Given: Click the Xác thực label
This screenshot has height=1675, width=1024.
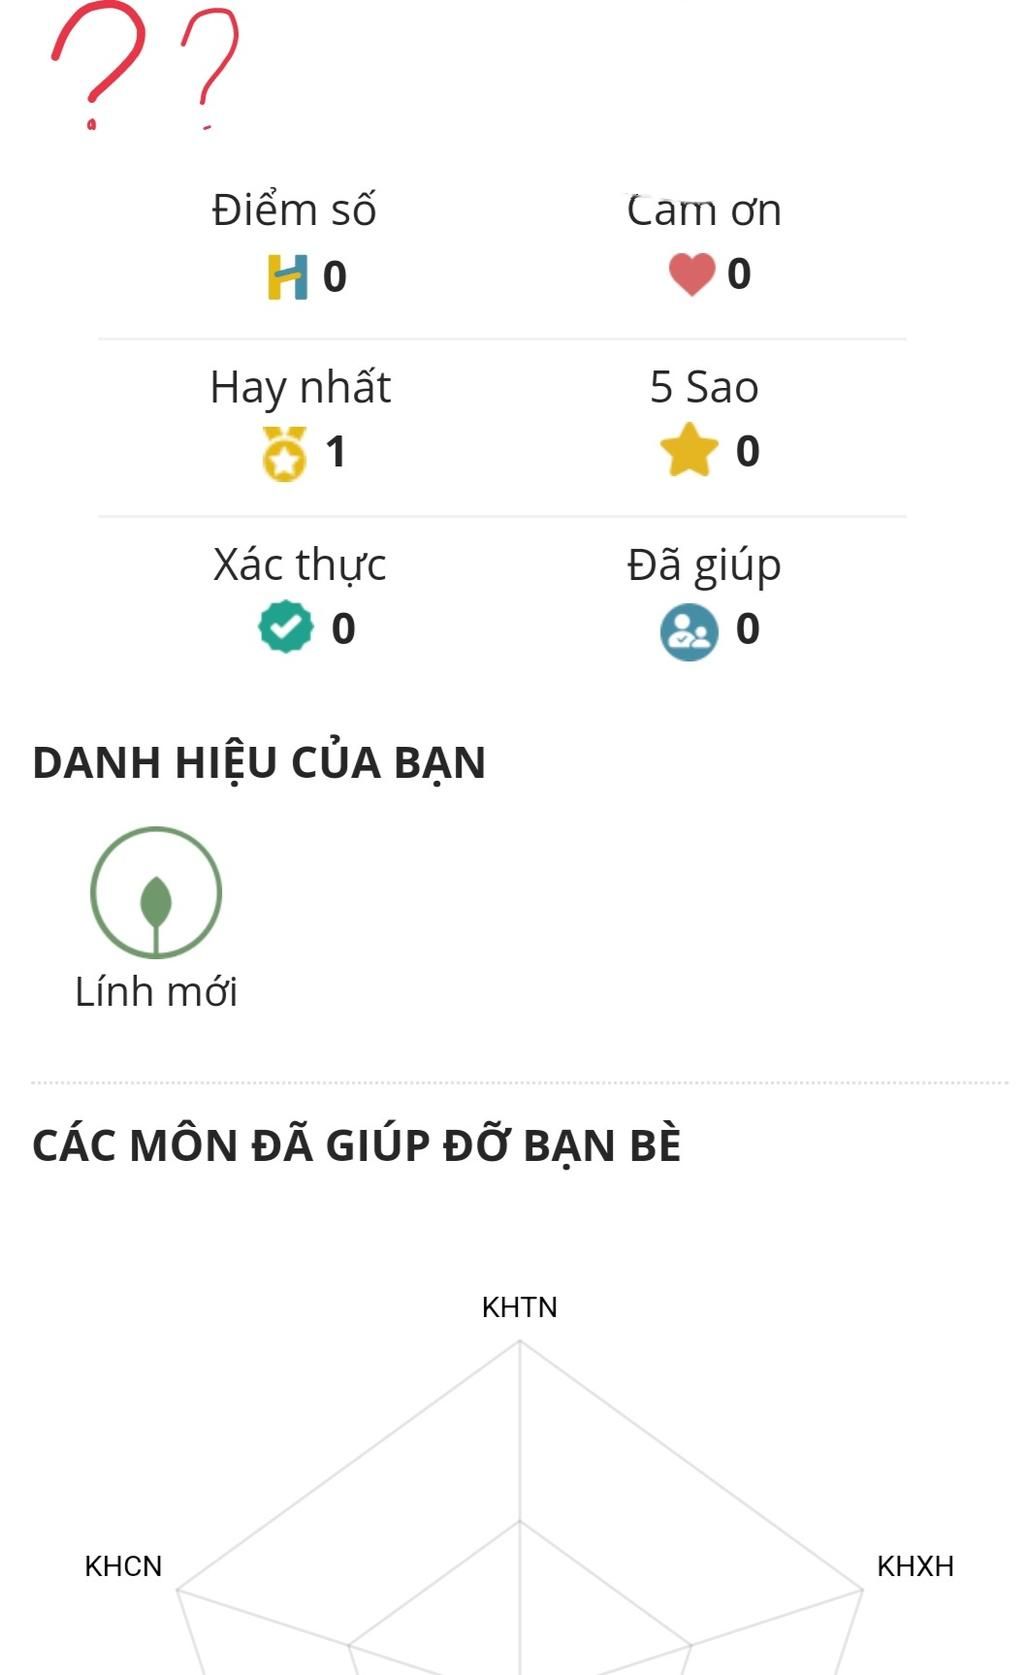Looking at the screenshot, I should coord(299,565).
